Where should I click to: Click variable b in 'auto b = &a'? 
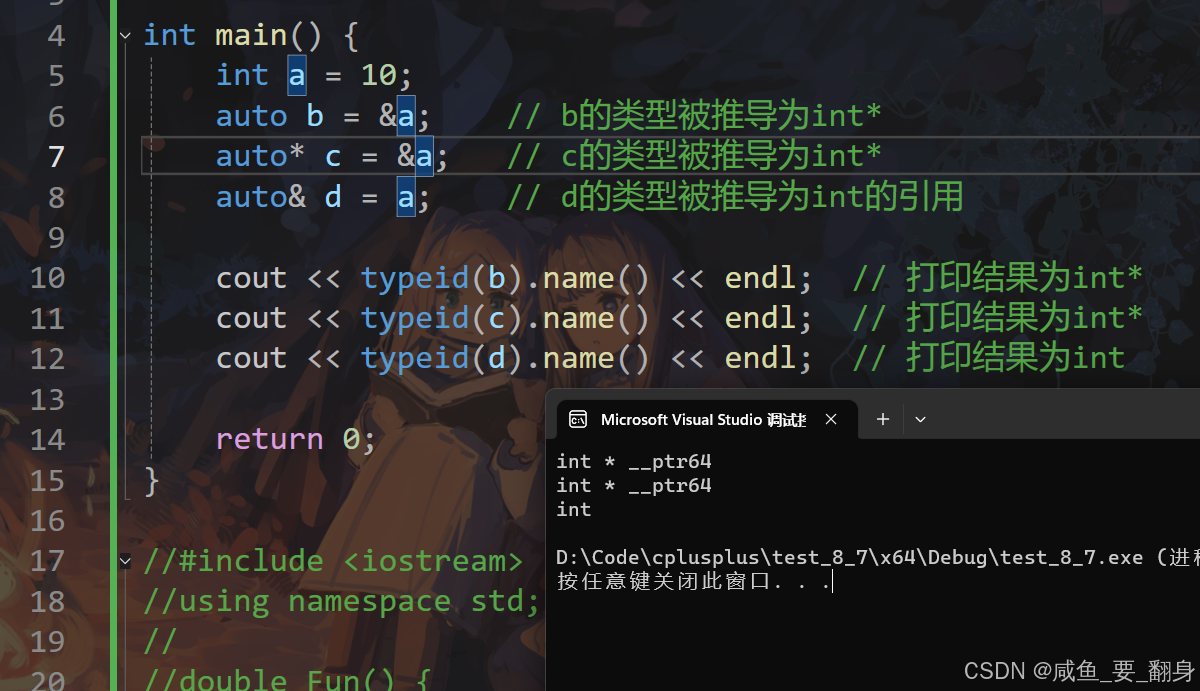pos(314,116)
